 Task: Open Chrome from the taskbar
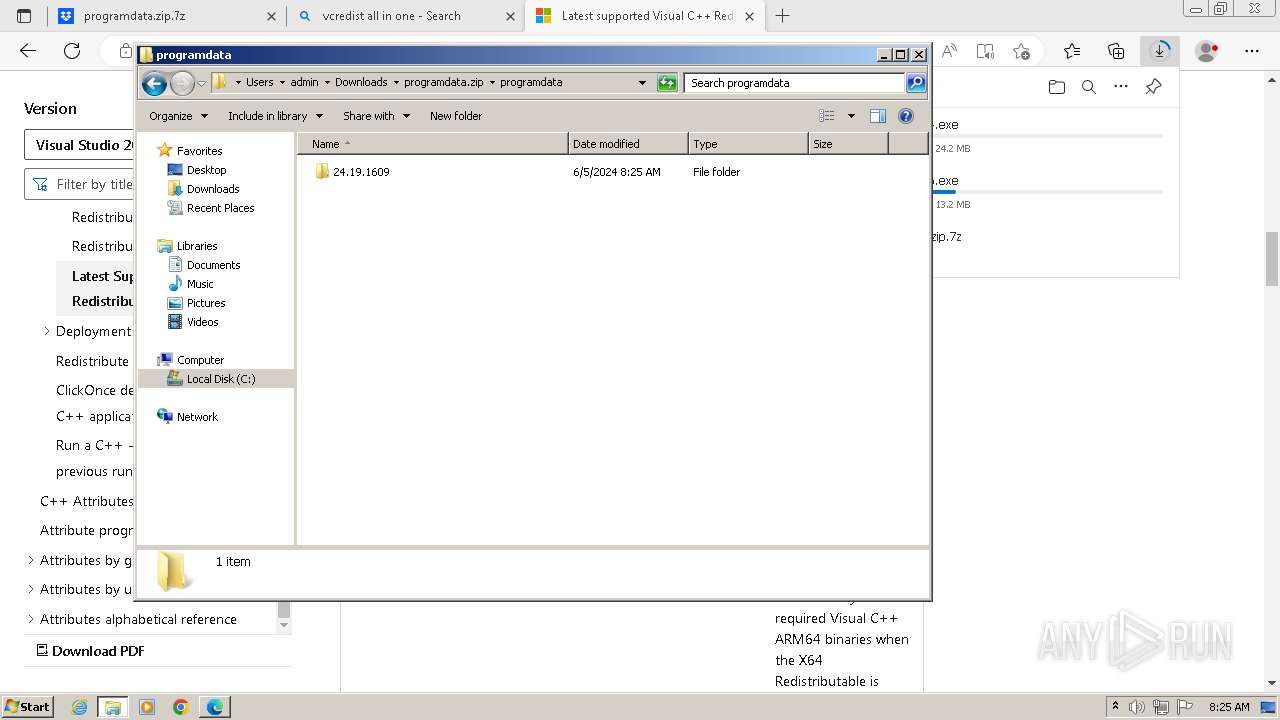180,707
